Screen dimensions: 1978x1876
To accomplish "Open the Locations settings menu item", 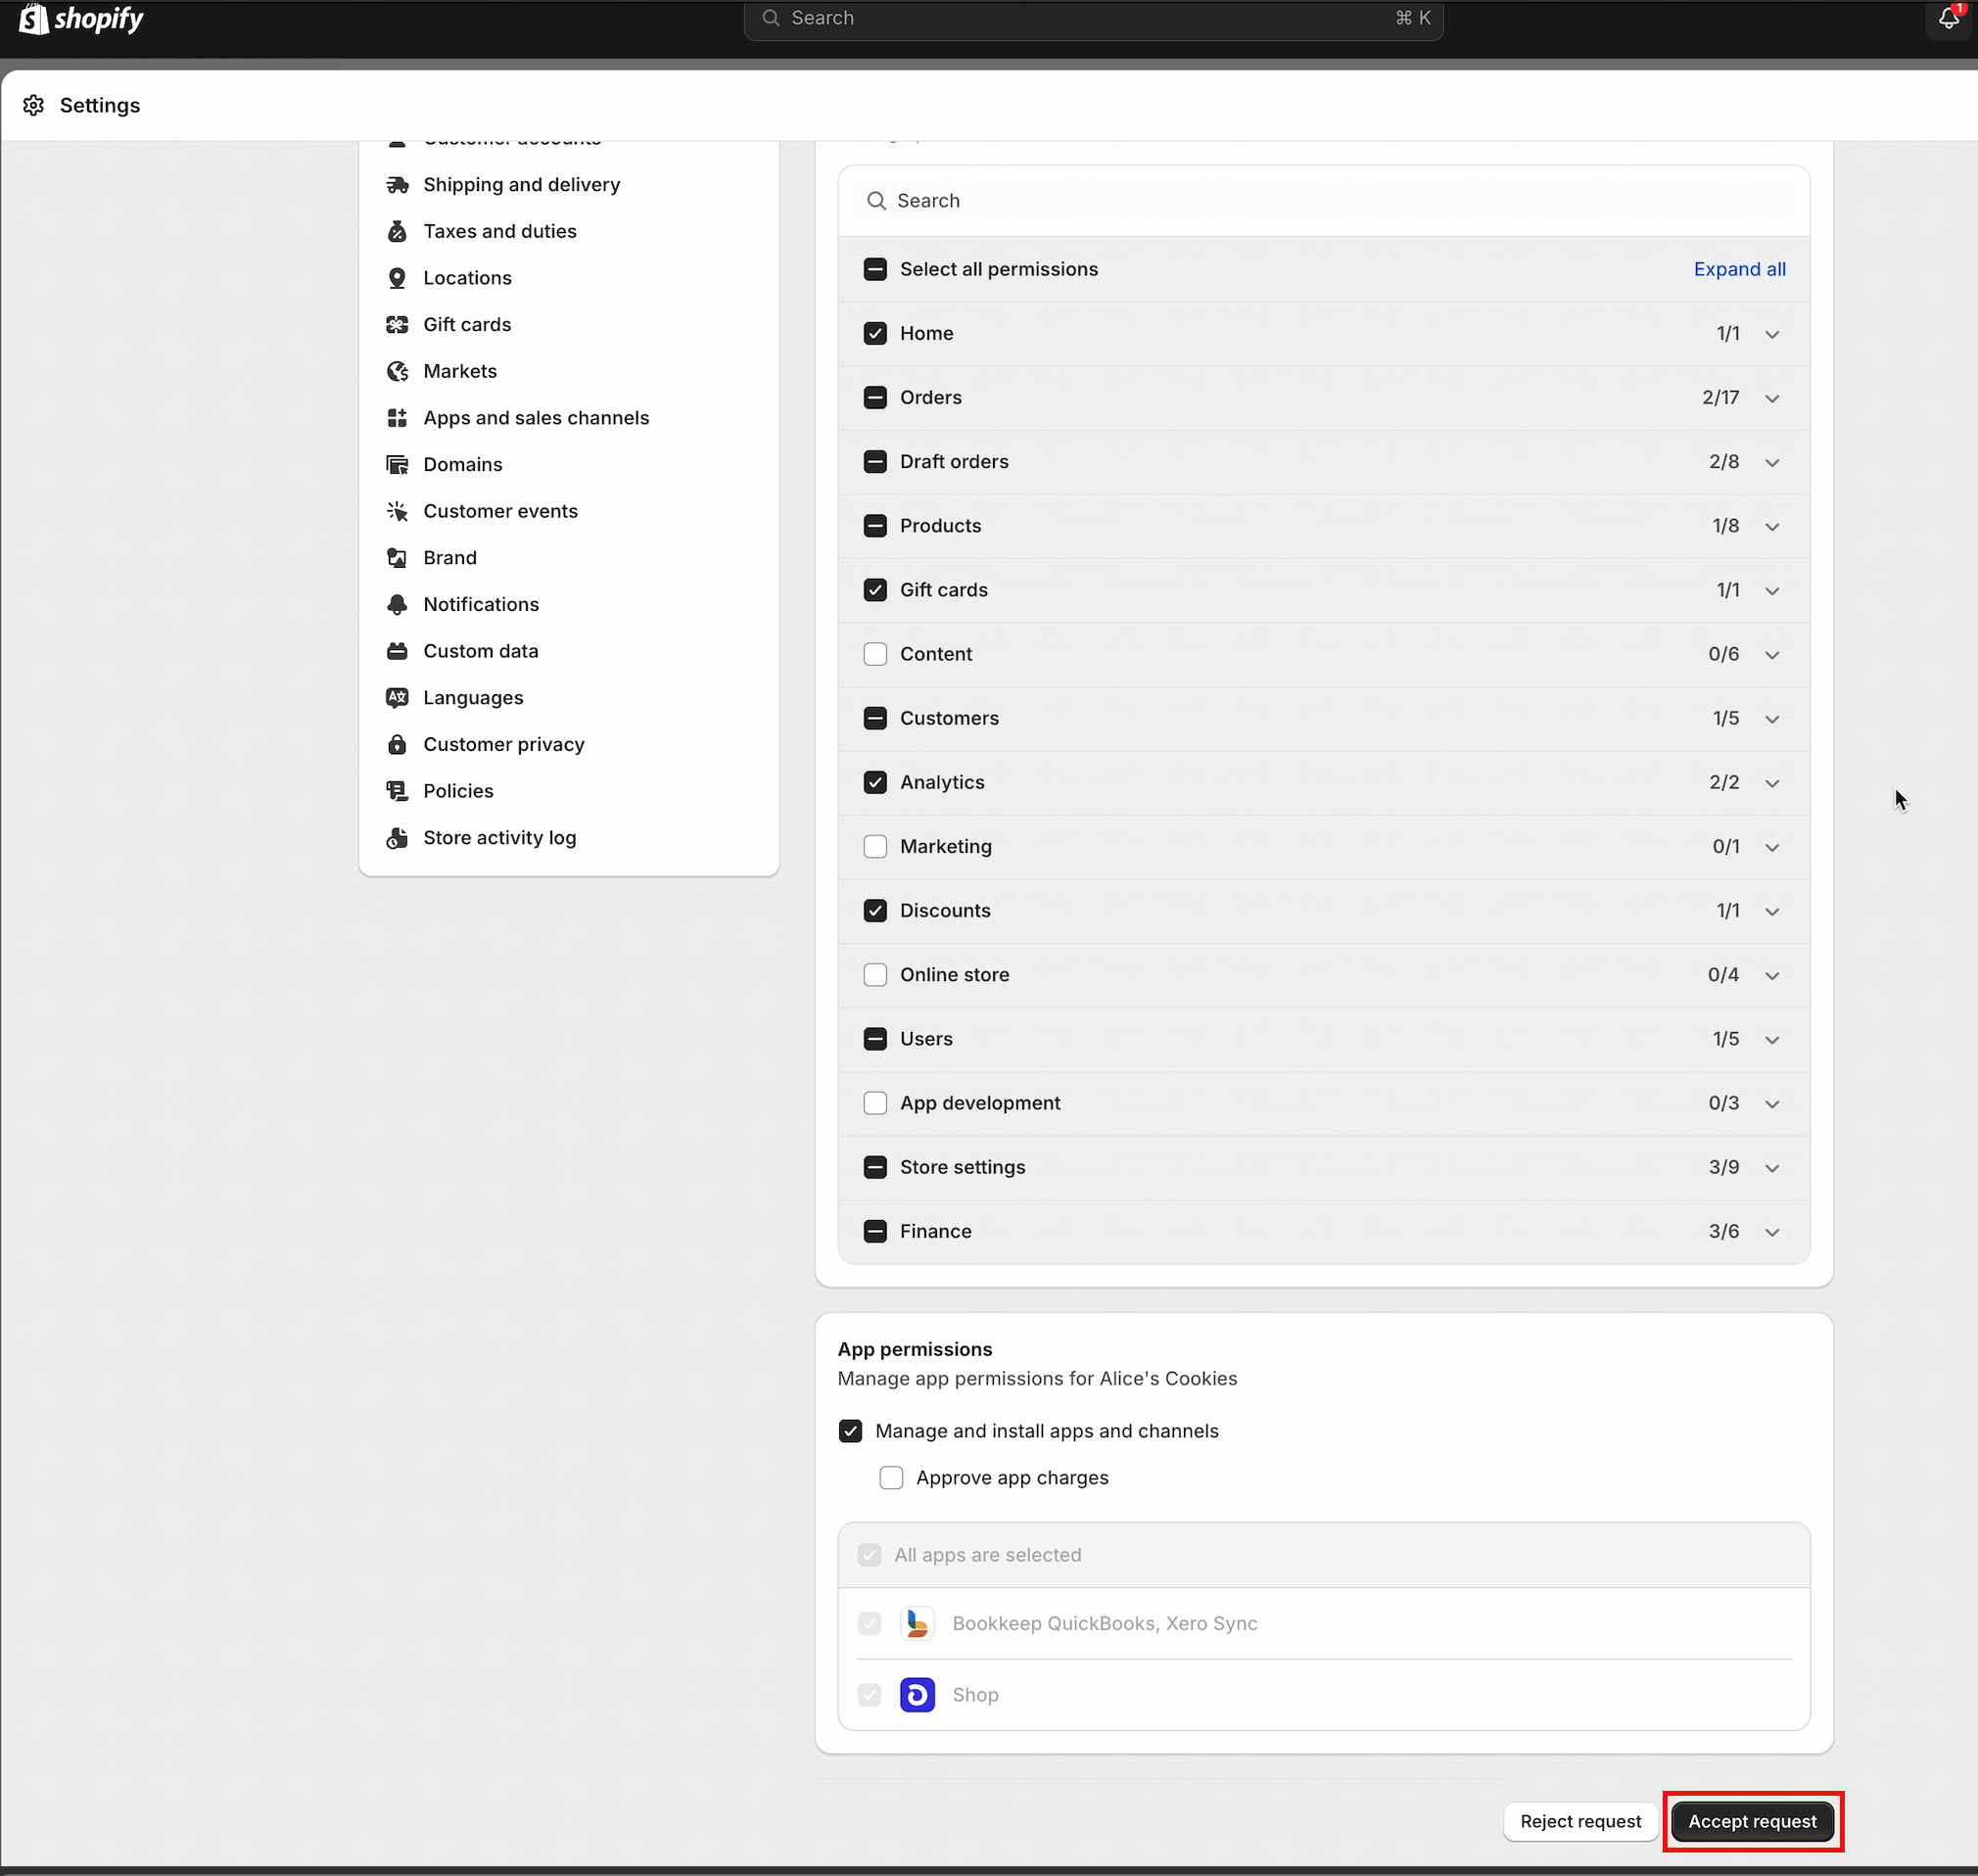I will click(x=469, y=277).
